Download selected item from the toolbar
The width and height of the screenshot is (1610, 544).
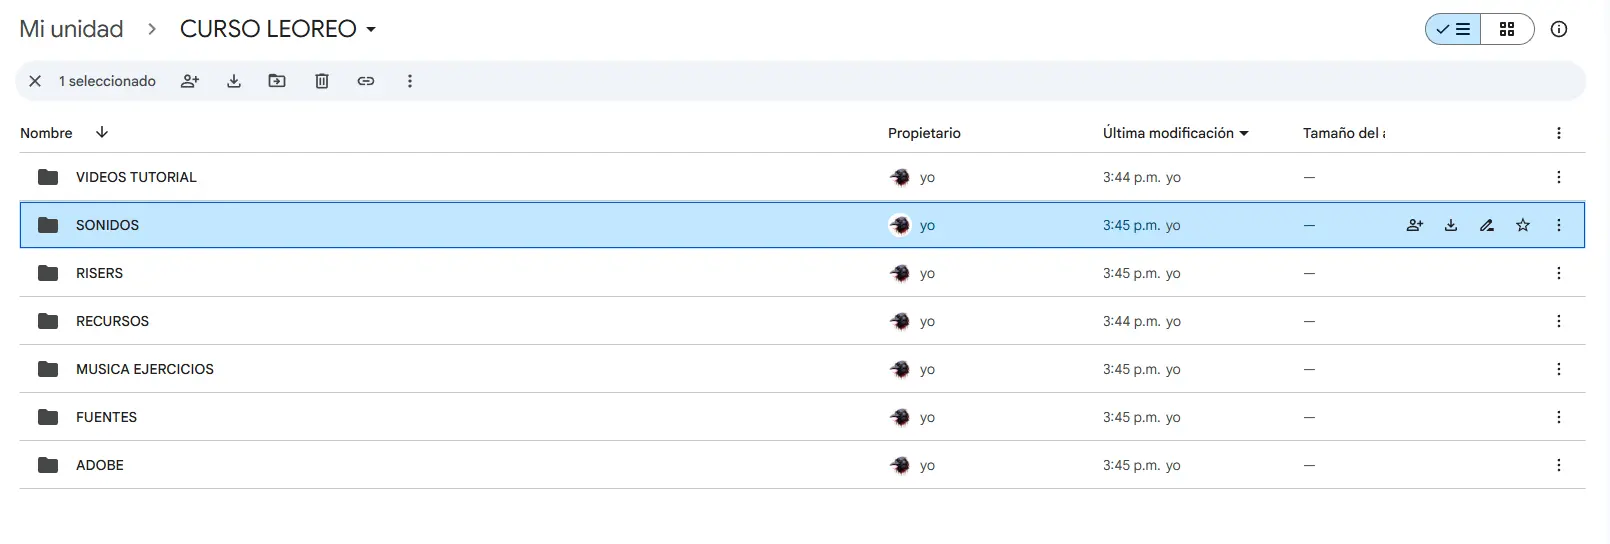[x=234, y=81]
